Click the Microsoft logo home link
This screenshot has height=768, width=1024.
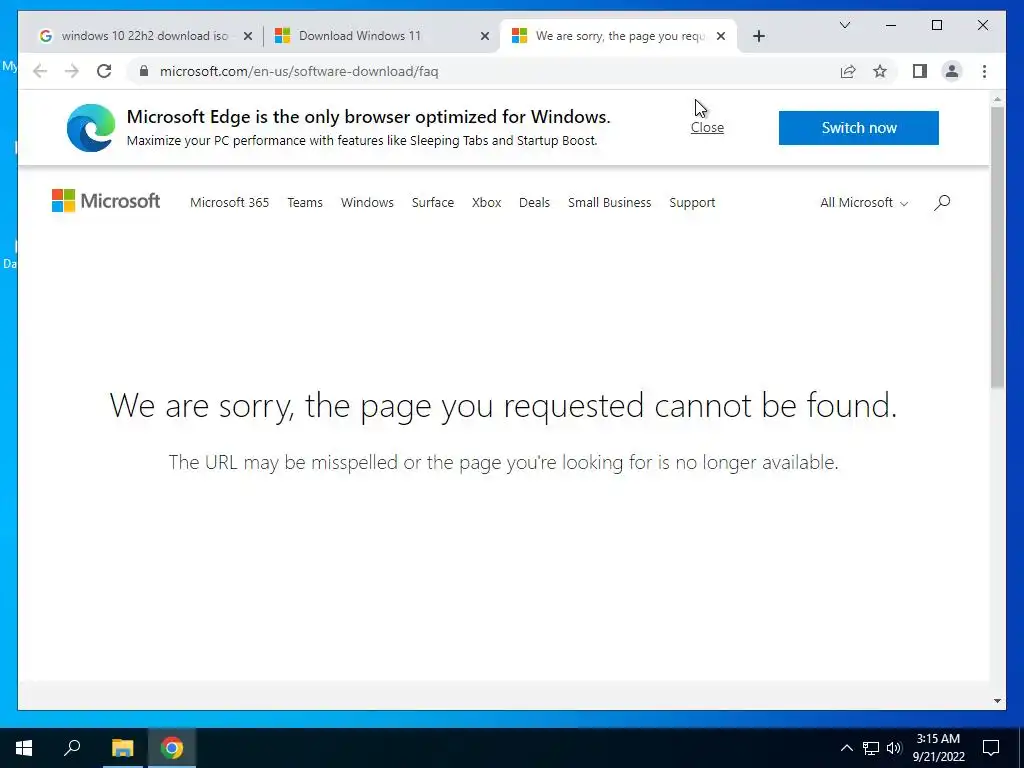click(106, 201)
